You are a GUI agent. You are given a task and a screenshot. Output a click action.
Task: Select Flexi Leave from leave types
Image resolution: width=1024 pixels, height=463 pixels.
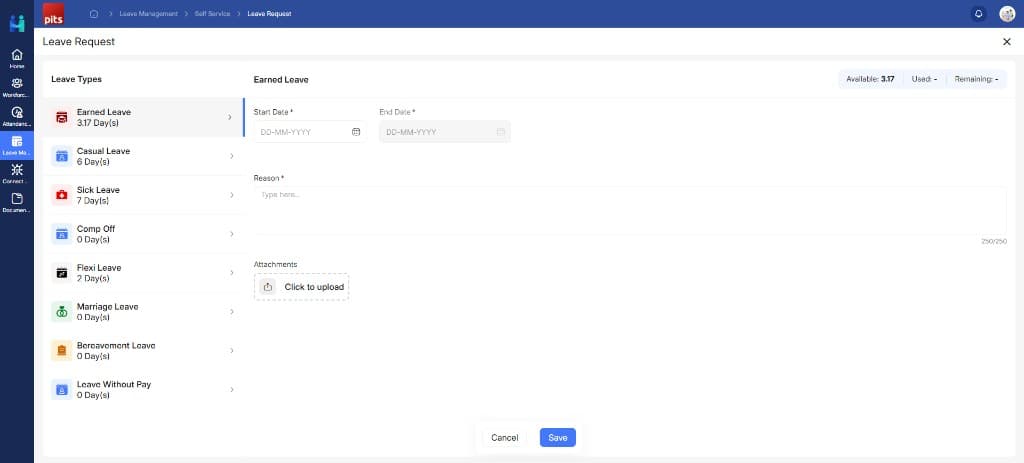143,272
